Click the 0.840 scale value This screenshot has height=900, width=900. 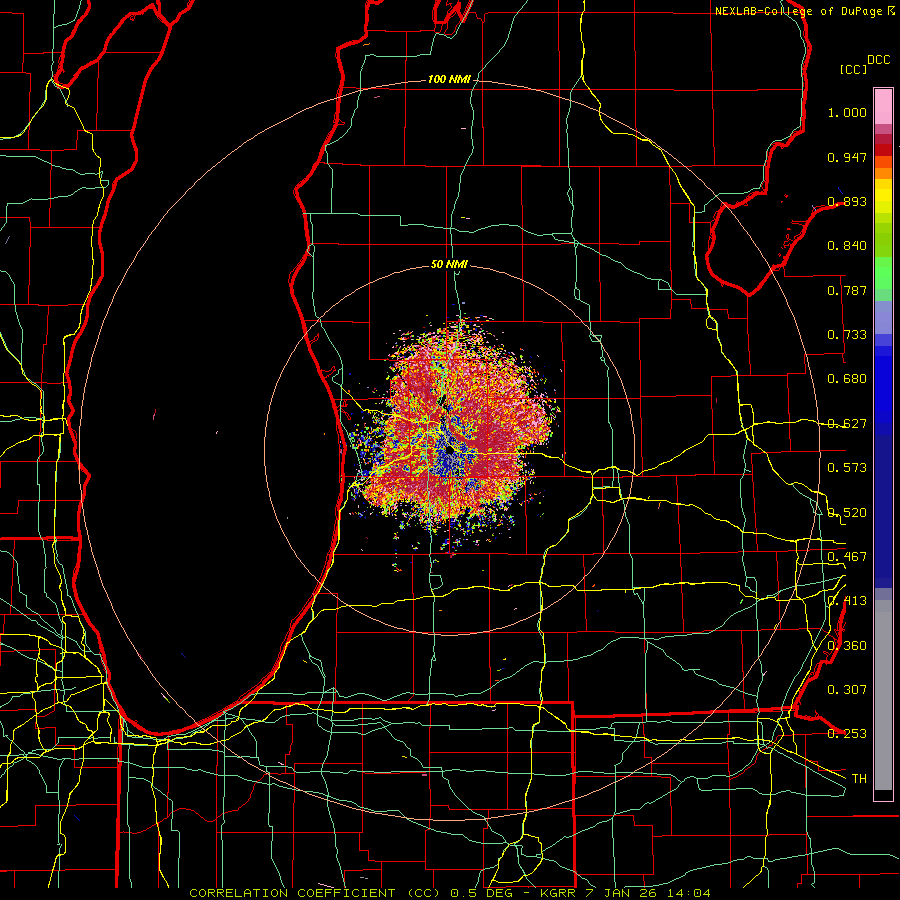[x=847, y=246]
